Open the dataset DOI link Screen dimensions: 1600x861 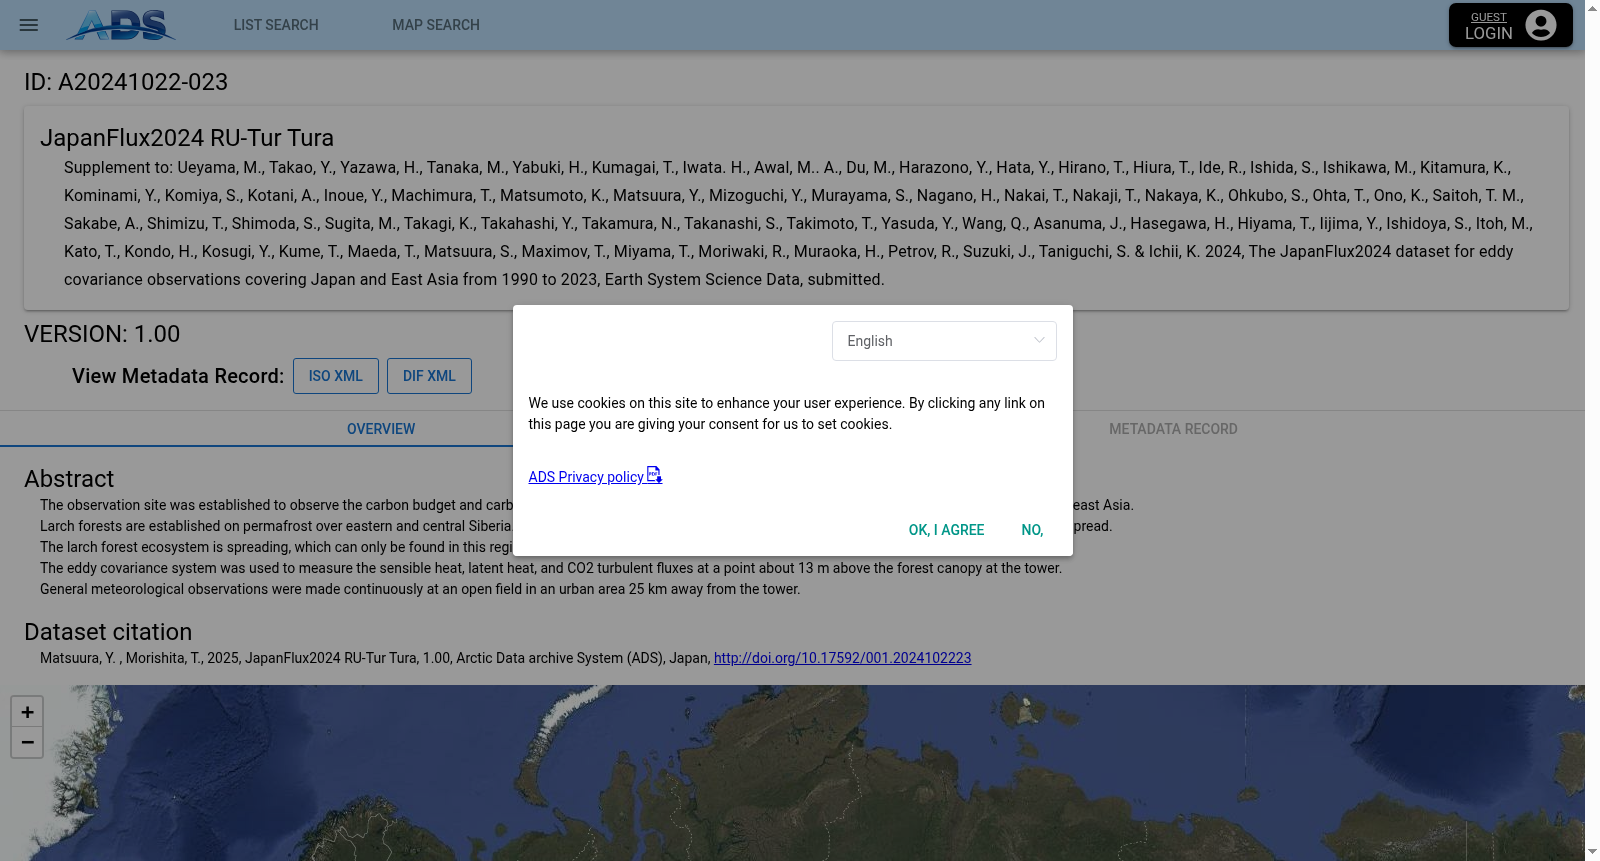click(842, 658)
